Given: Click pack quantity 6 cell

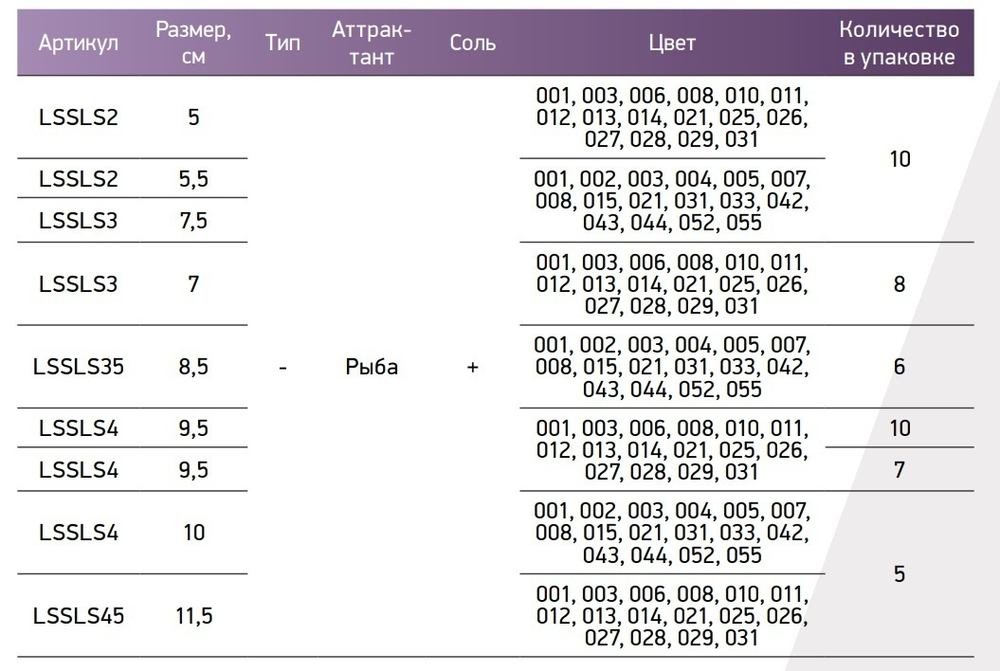Looking at the screenshot, I should pyautogui.click(x=900, y=367).
